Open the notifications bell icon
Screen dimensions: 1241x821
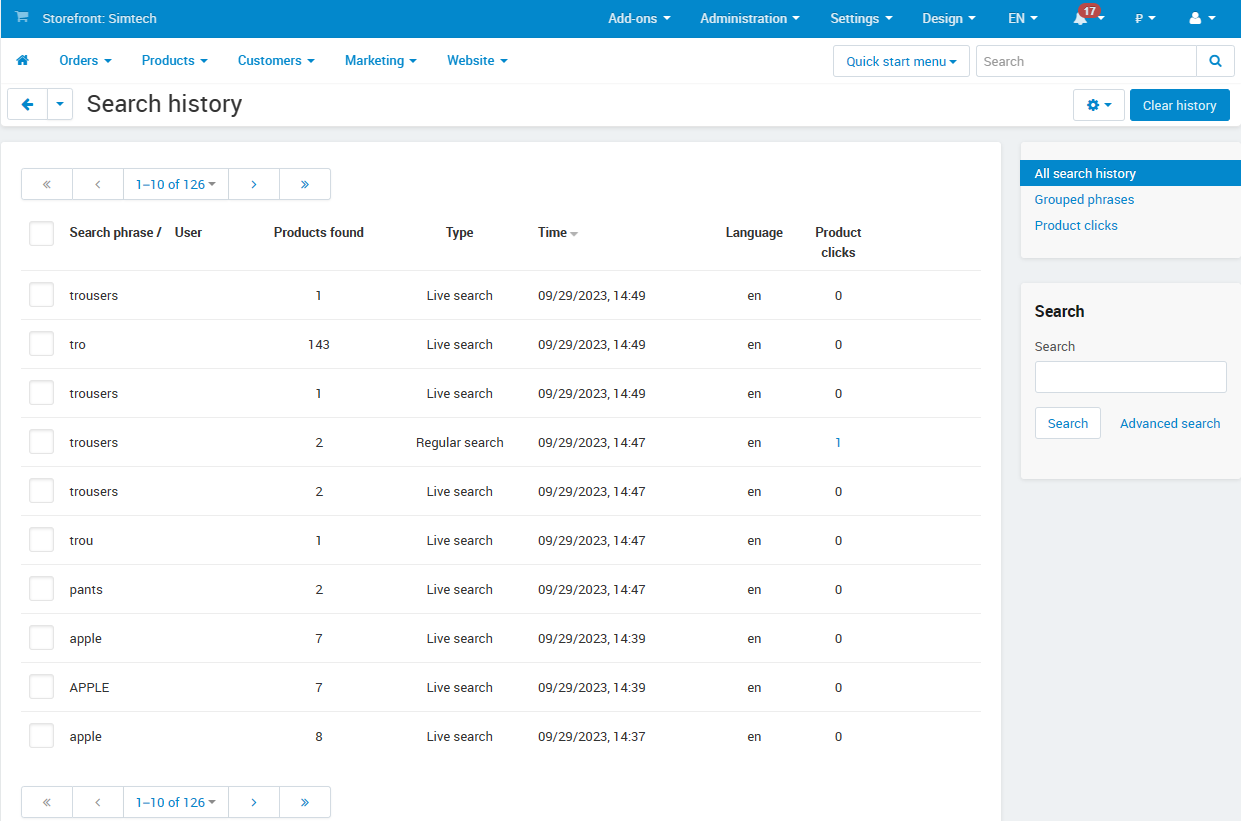[1081, 19]
